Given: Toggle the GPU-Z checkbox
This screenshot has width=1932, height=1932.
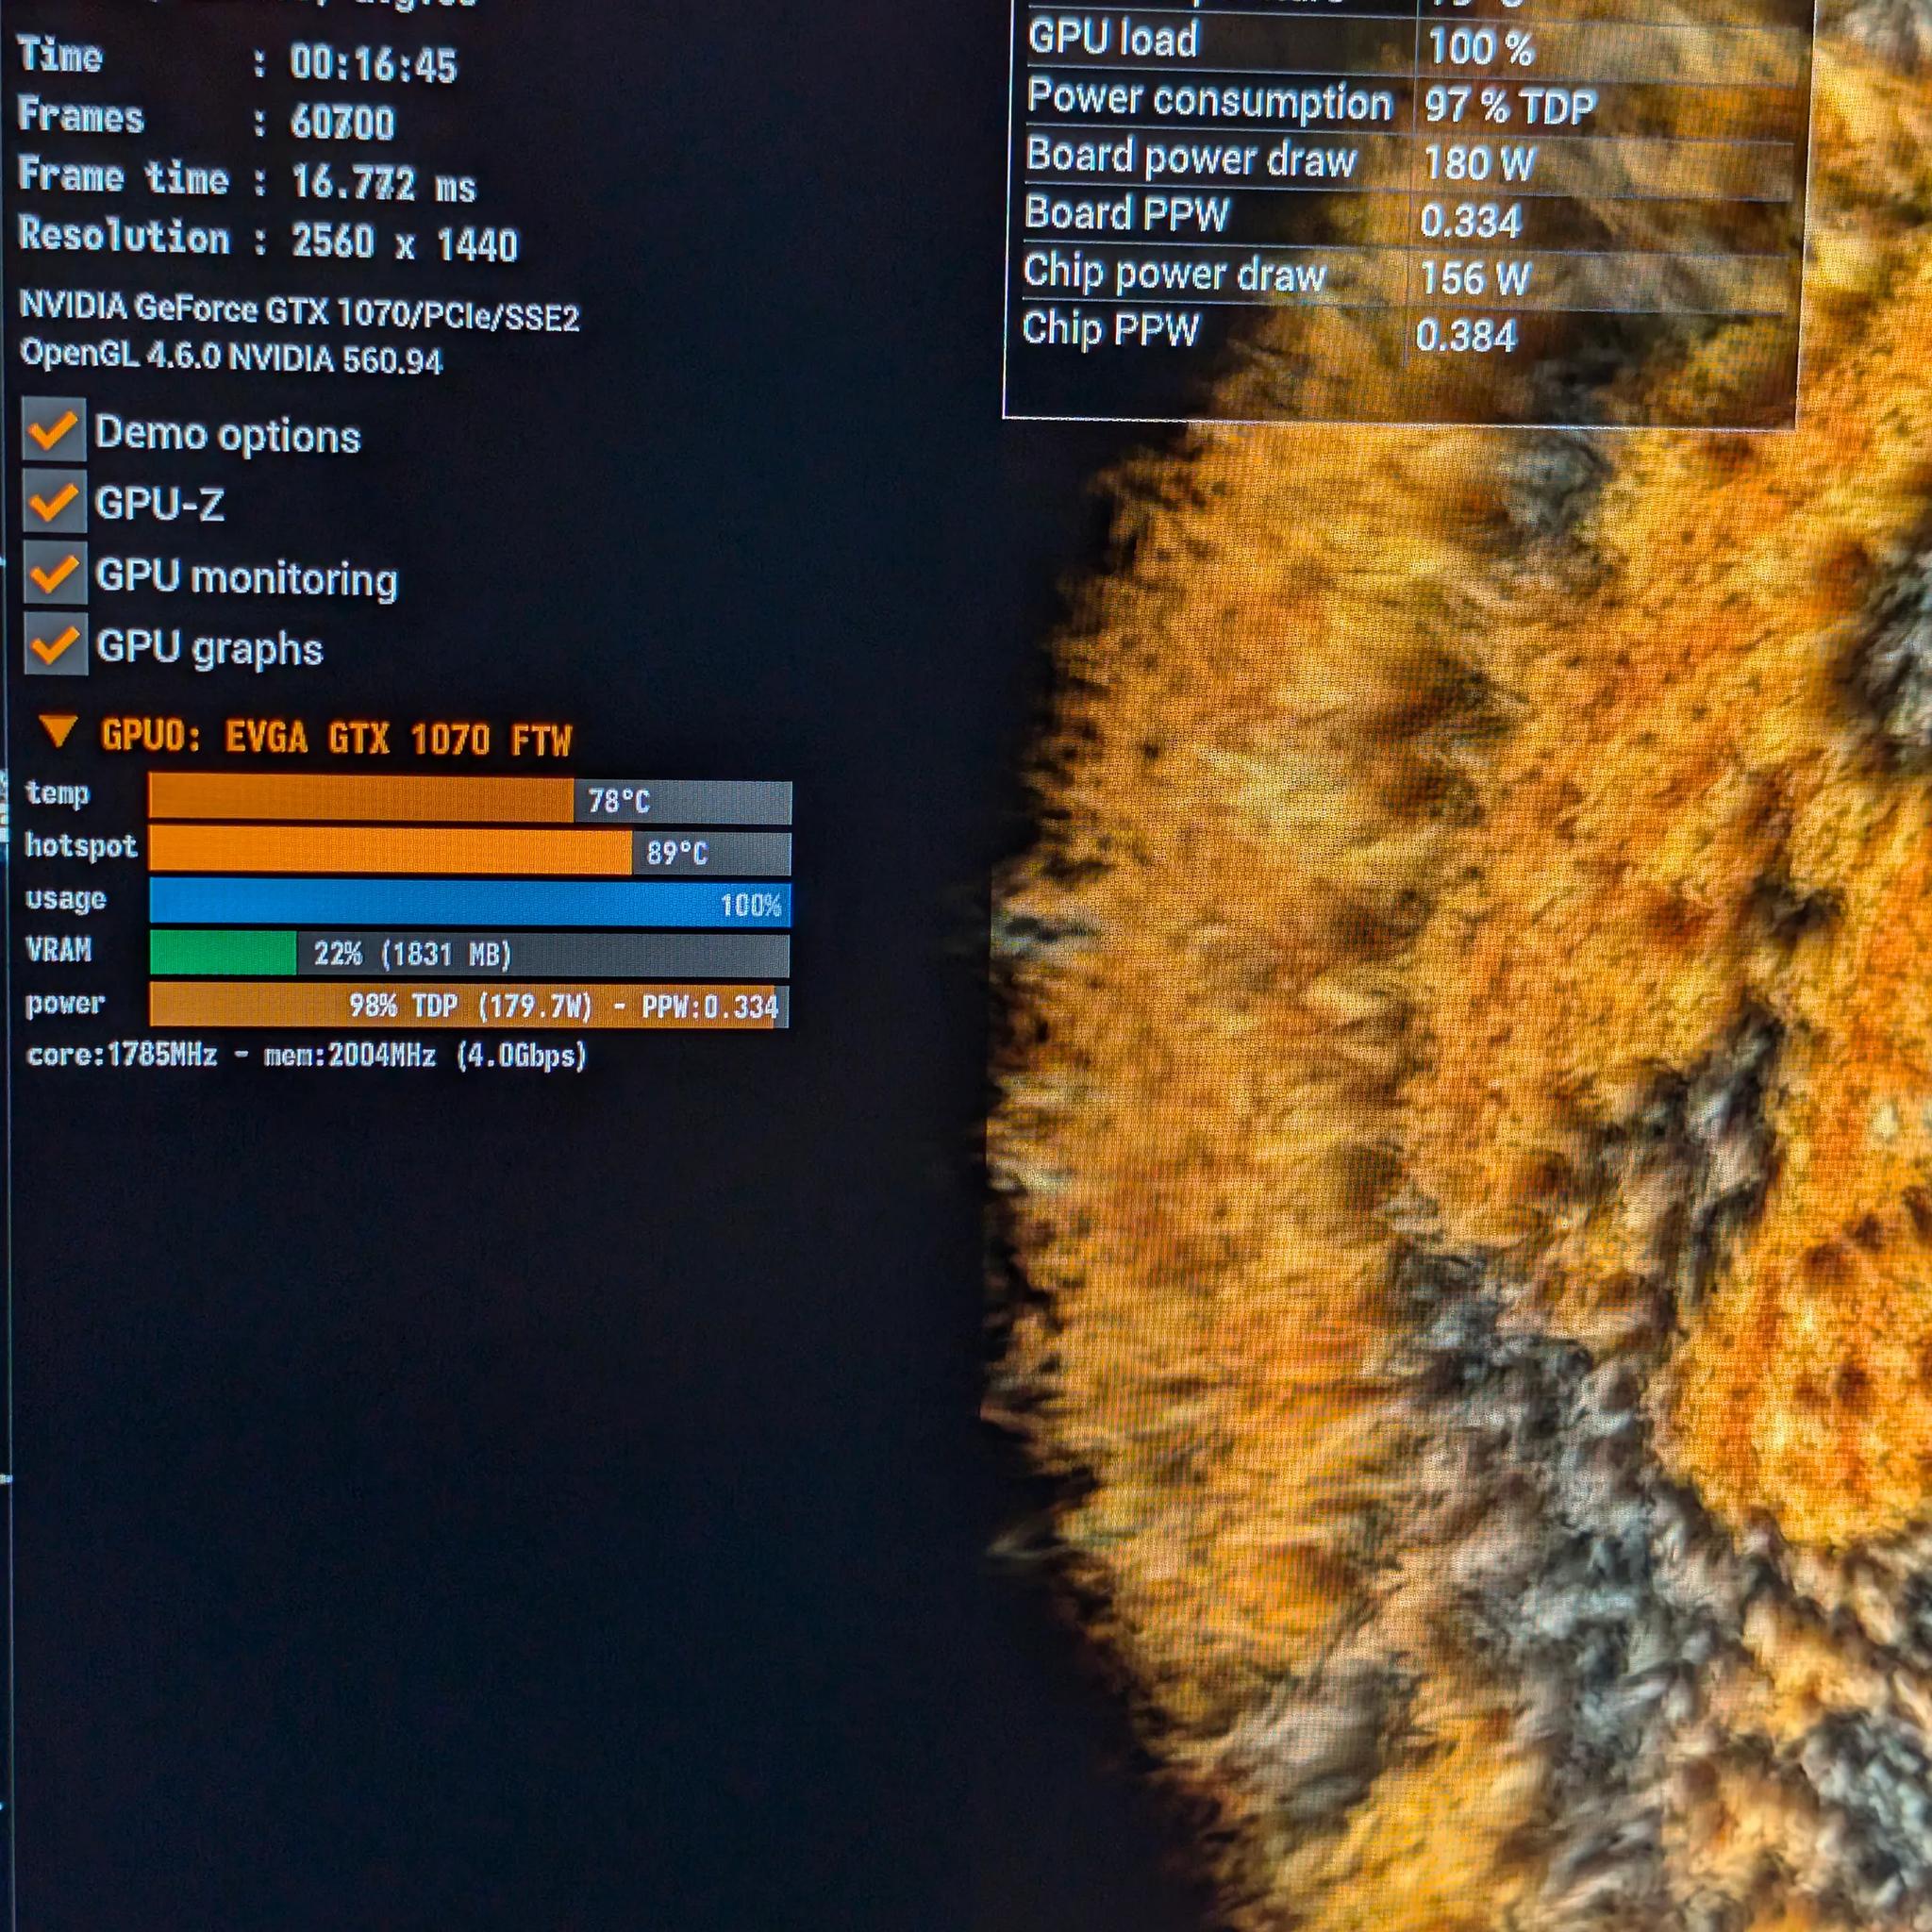Looking at the screenshot, I should [x=53, y=500].
